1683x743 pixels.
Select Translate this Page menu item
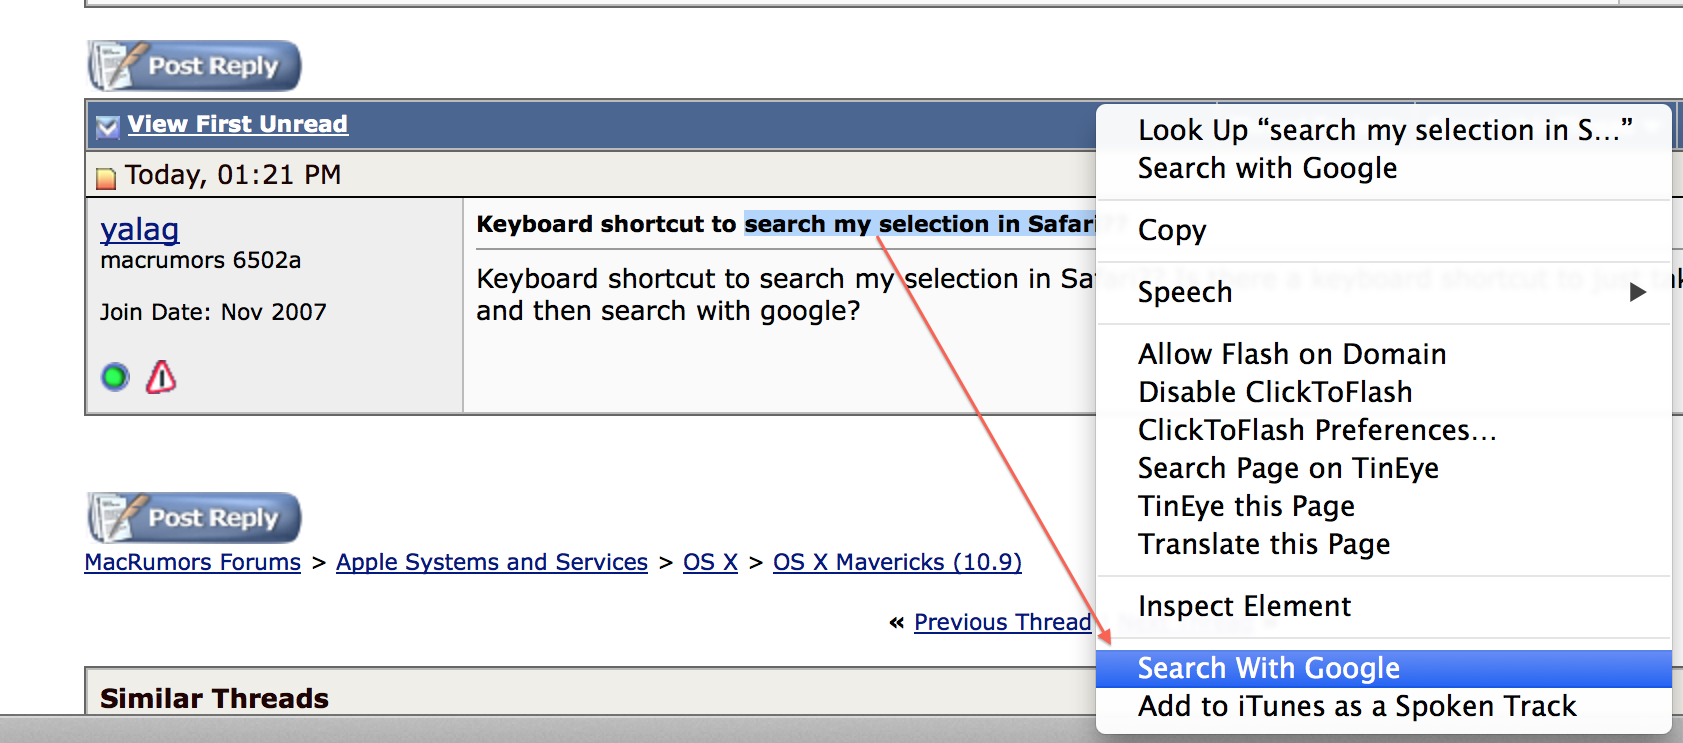tap(1384, 544)
